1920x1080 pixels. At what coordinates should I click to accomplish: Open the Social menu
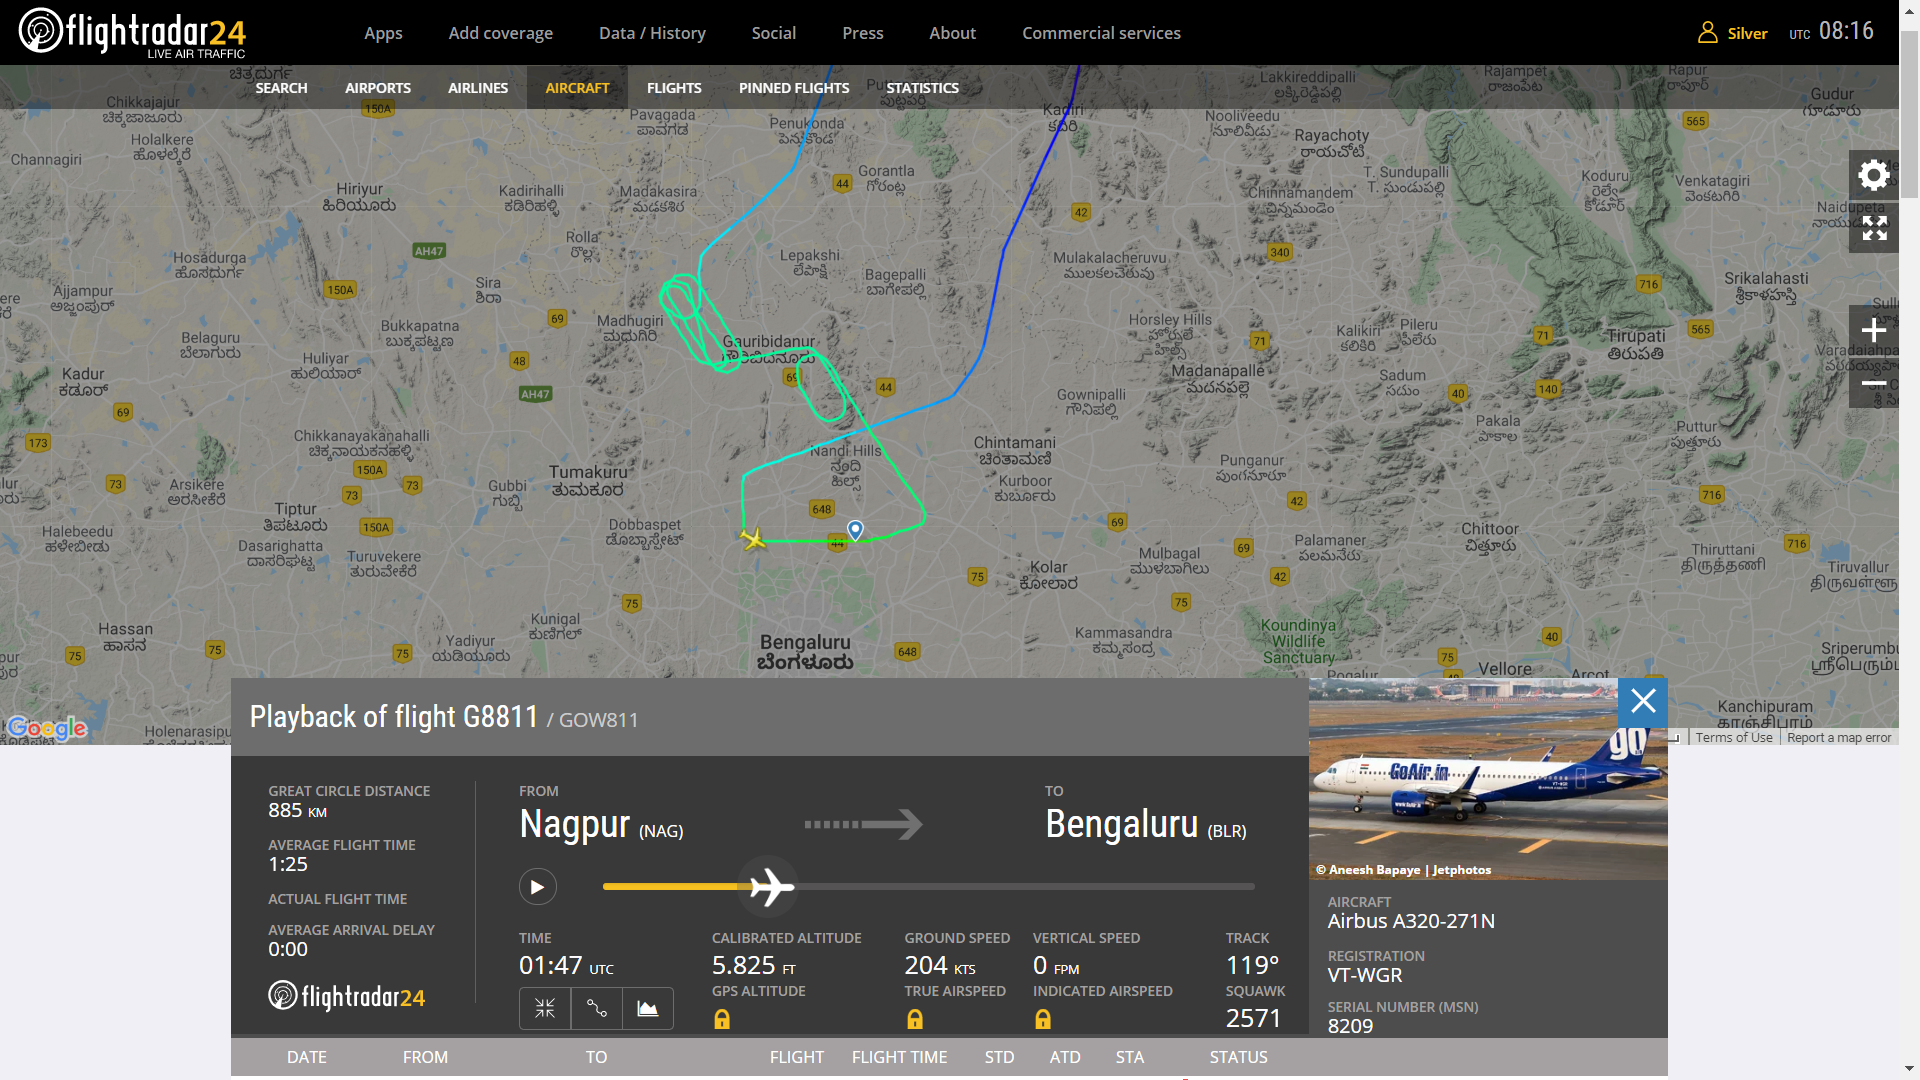pyautogui.click(x=773, y=33)
